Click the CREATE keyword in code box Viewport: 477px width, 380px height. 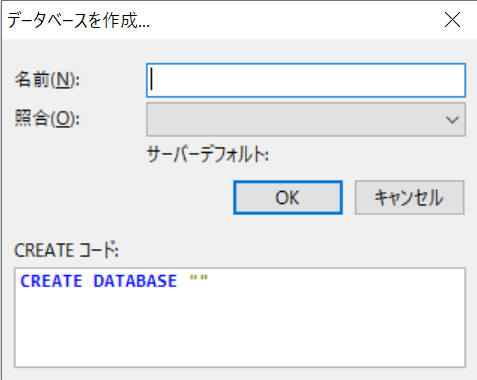click(51, 281)
